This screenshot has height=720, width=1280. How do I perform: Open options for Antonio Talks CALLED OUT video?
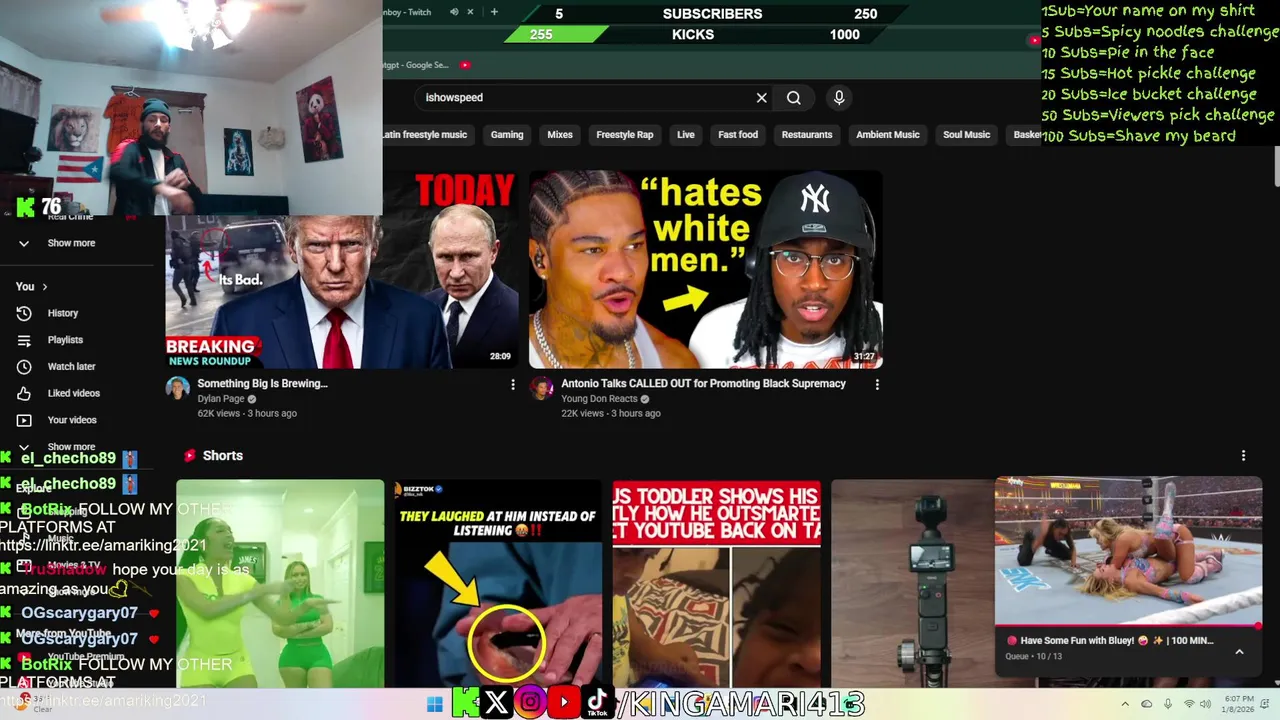coord(877,384)
